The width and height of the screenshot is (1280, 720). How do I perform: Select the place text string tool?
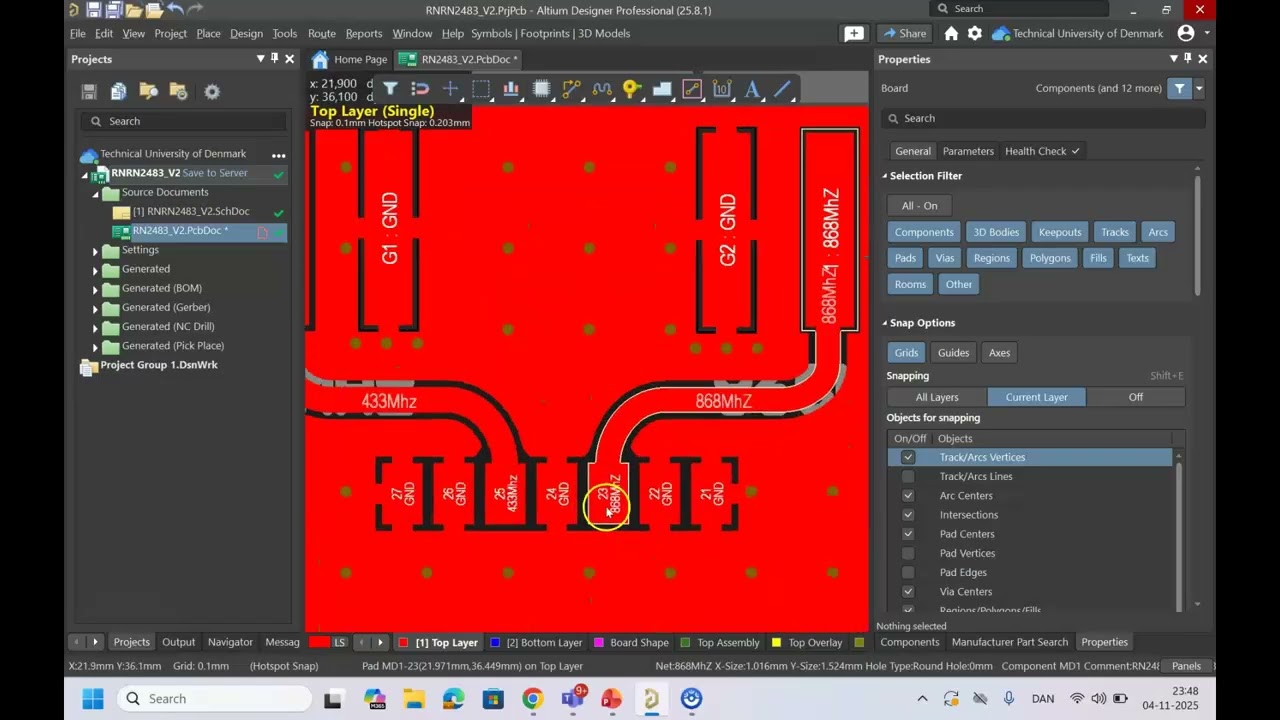[x=752, y=89]
